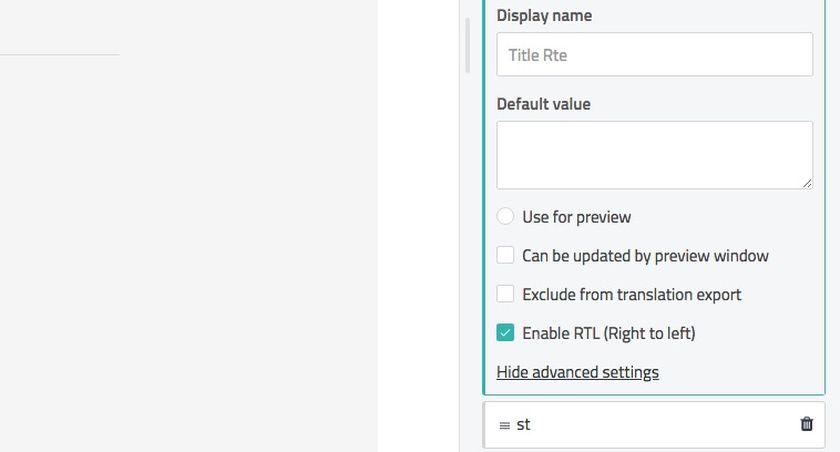Check 'Exclude from translation export'
Screen dimensions: 840x452
point(505,293)
